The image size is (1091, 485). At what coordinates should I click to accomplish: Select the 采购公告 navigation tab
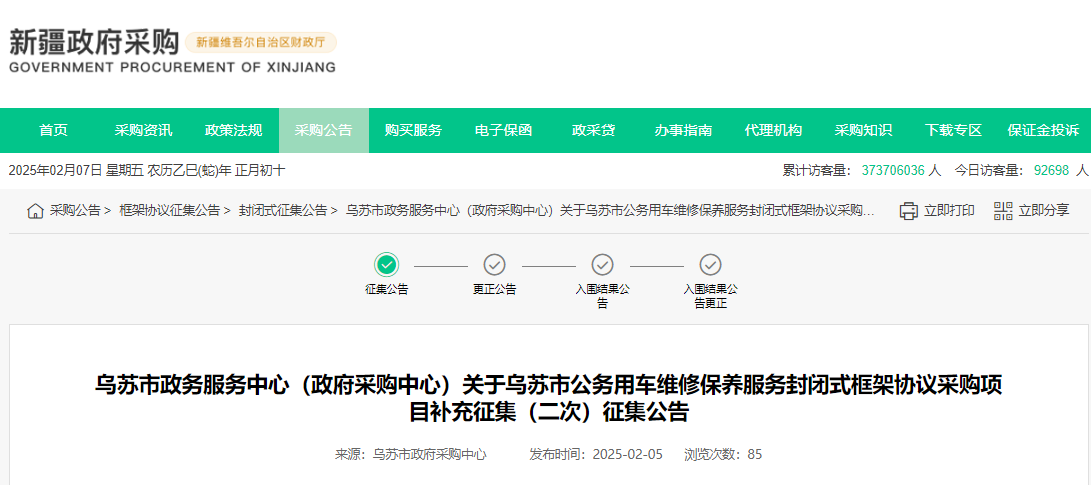click(323, 131)
